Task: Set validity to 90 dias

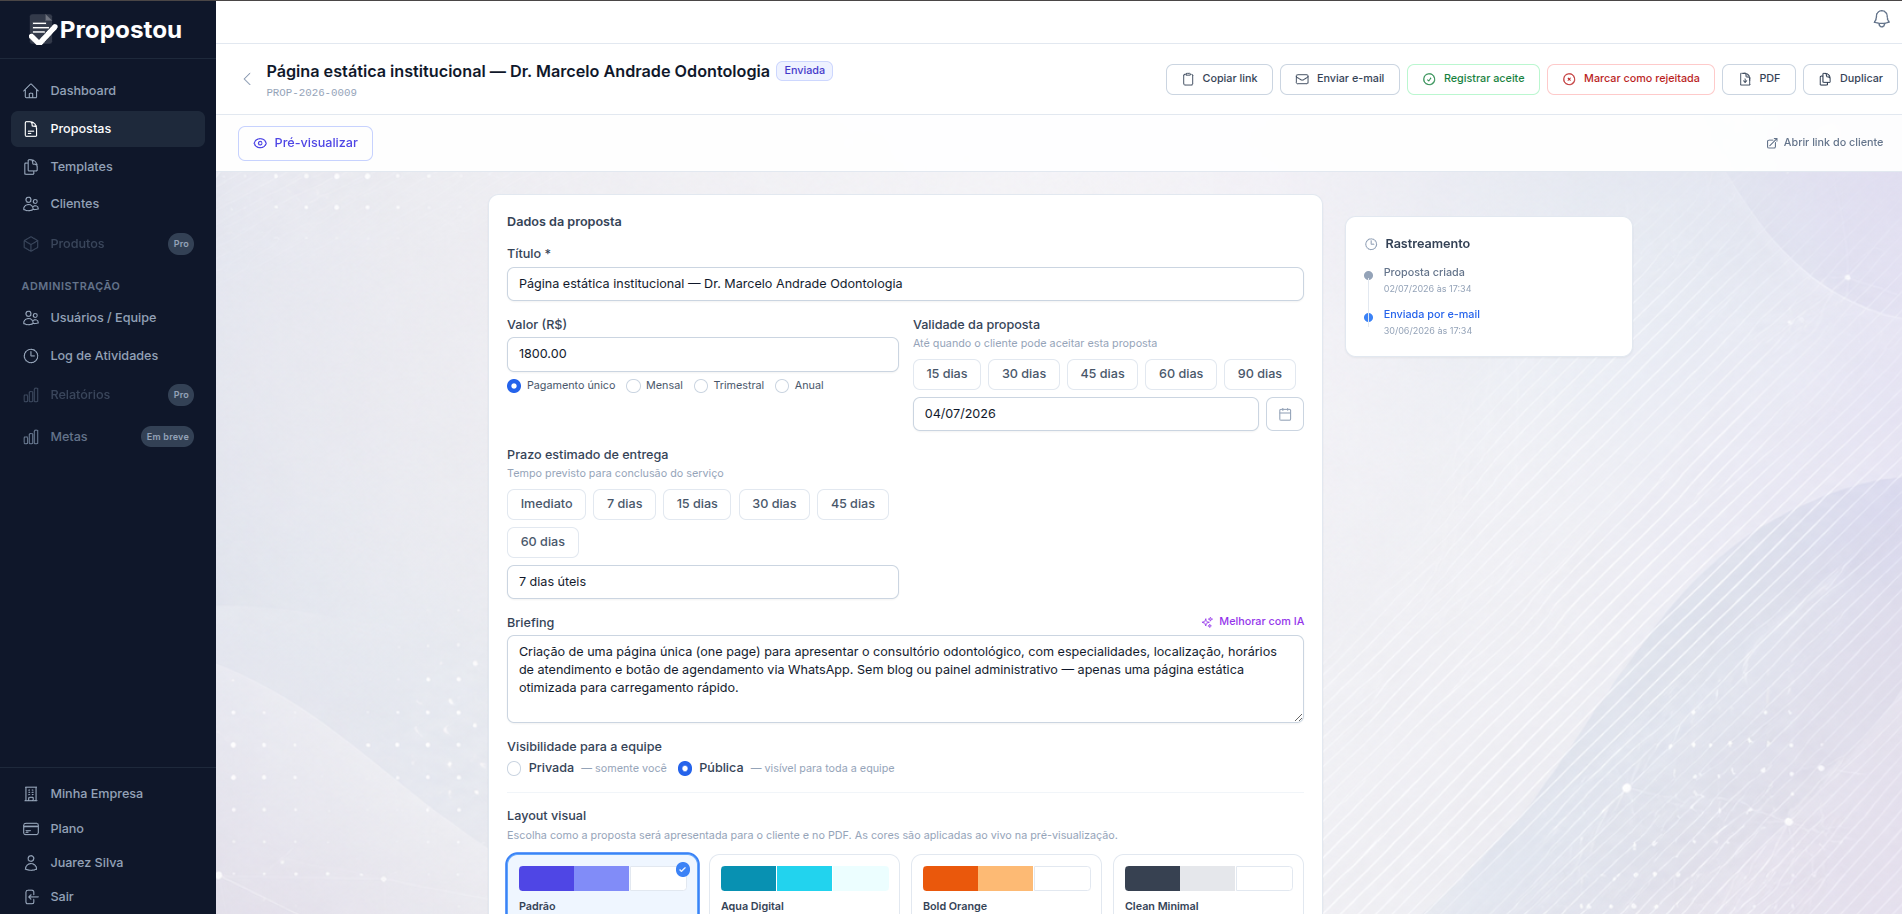Action: coord(1260,374)
